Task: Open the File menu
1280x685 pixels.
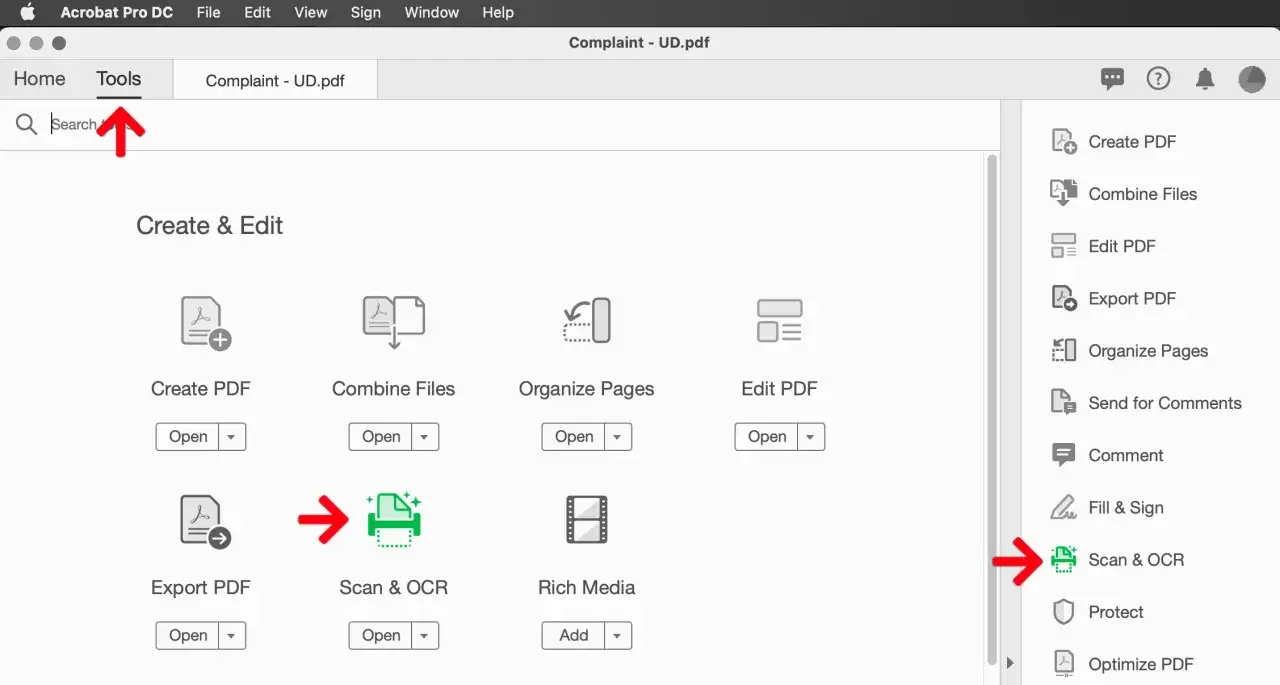Action: click(209, 12)
